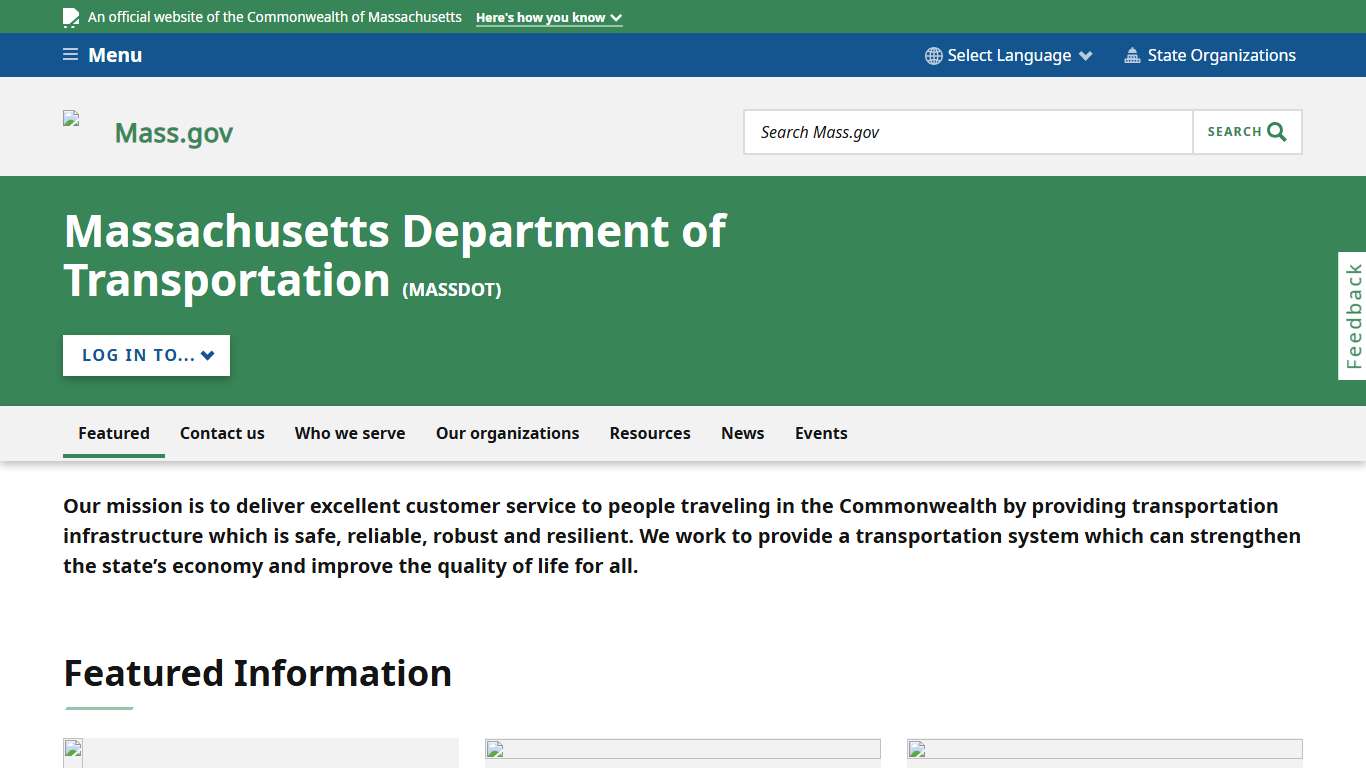Expand the "LOG IN TO..." dropdown

click(145, 355)
